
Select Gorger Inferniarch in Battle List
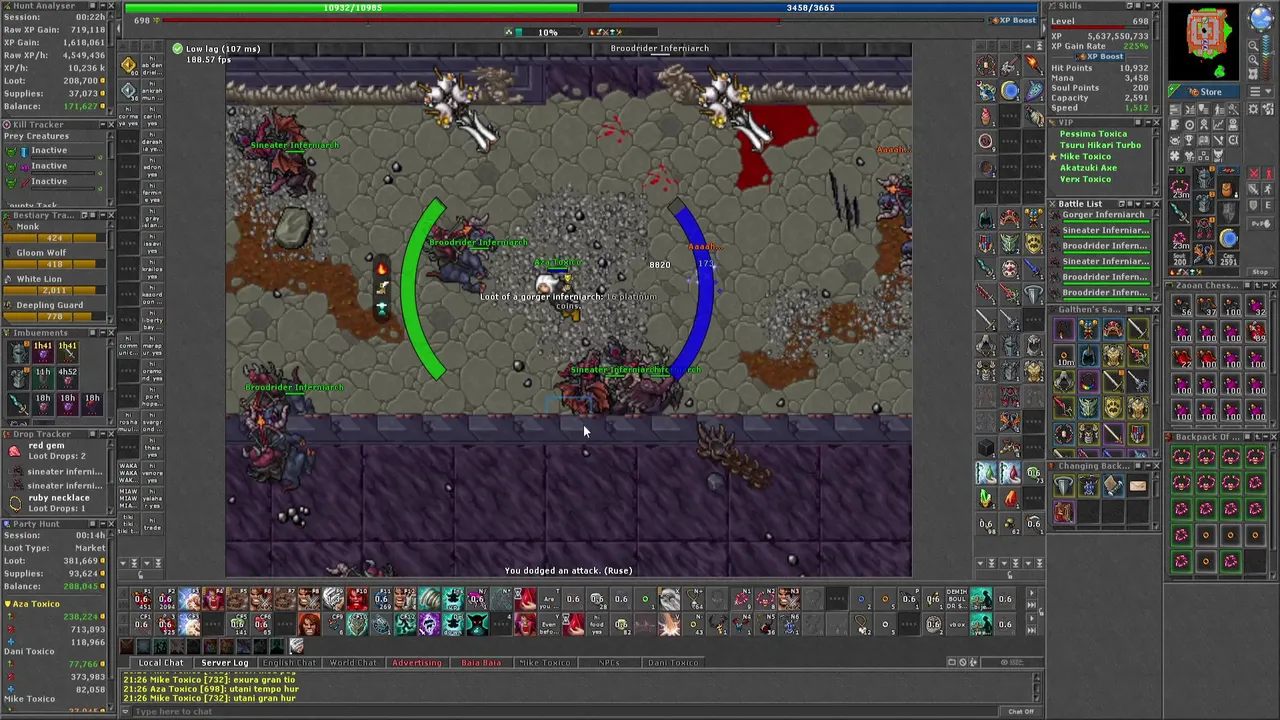pyautogui.click(x=1104, y=215)
